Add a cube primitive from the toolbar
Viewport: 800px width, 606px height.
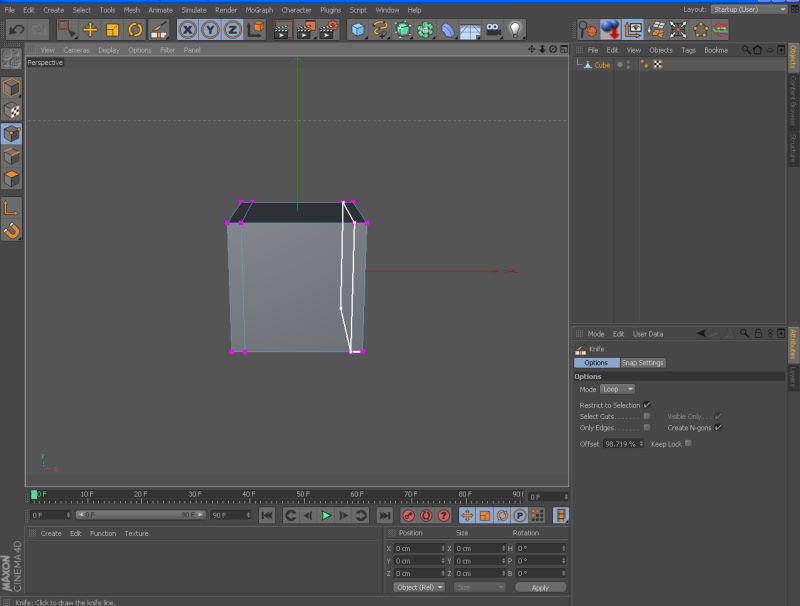click(x=358, y=30)
